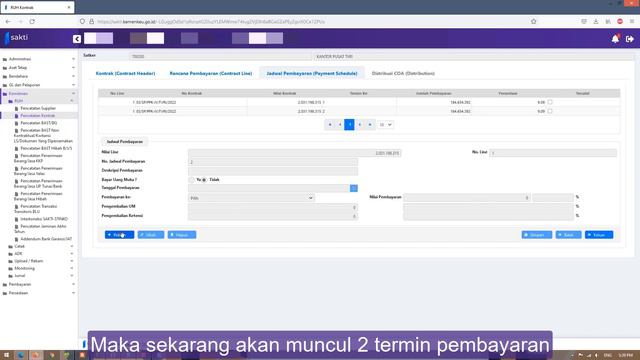Collapse the sidebar with the arrow icon
The width and height of the screenshot is (640, 360).
tap(77, 39)
